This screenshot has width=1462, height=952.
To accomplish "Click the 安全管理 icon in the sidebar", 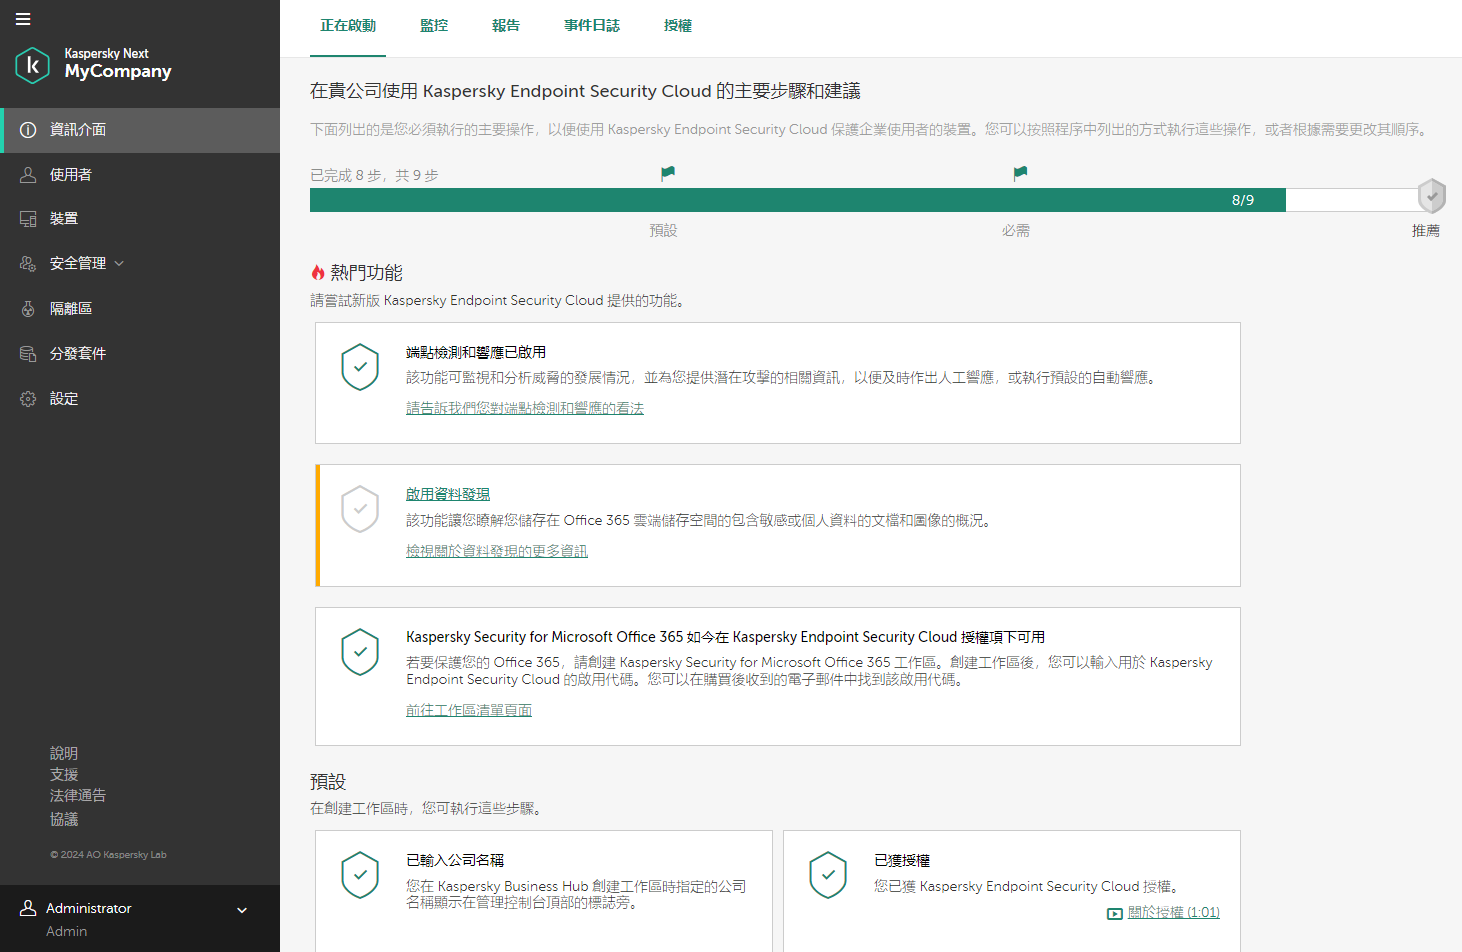I will click(28, 264).
